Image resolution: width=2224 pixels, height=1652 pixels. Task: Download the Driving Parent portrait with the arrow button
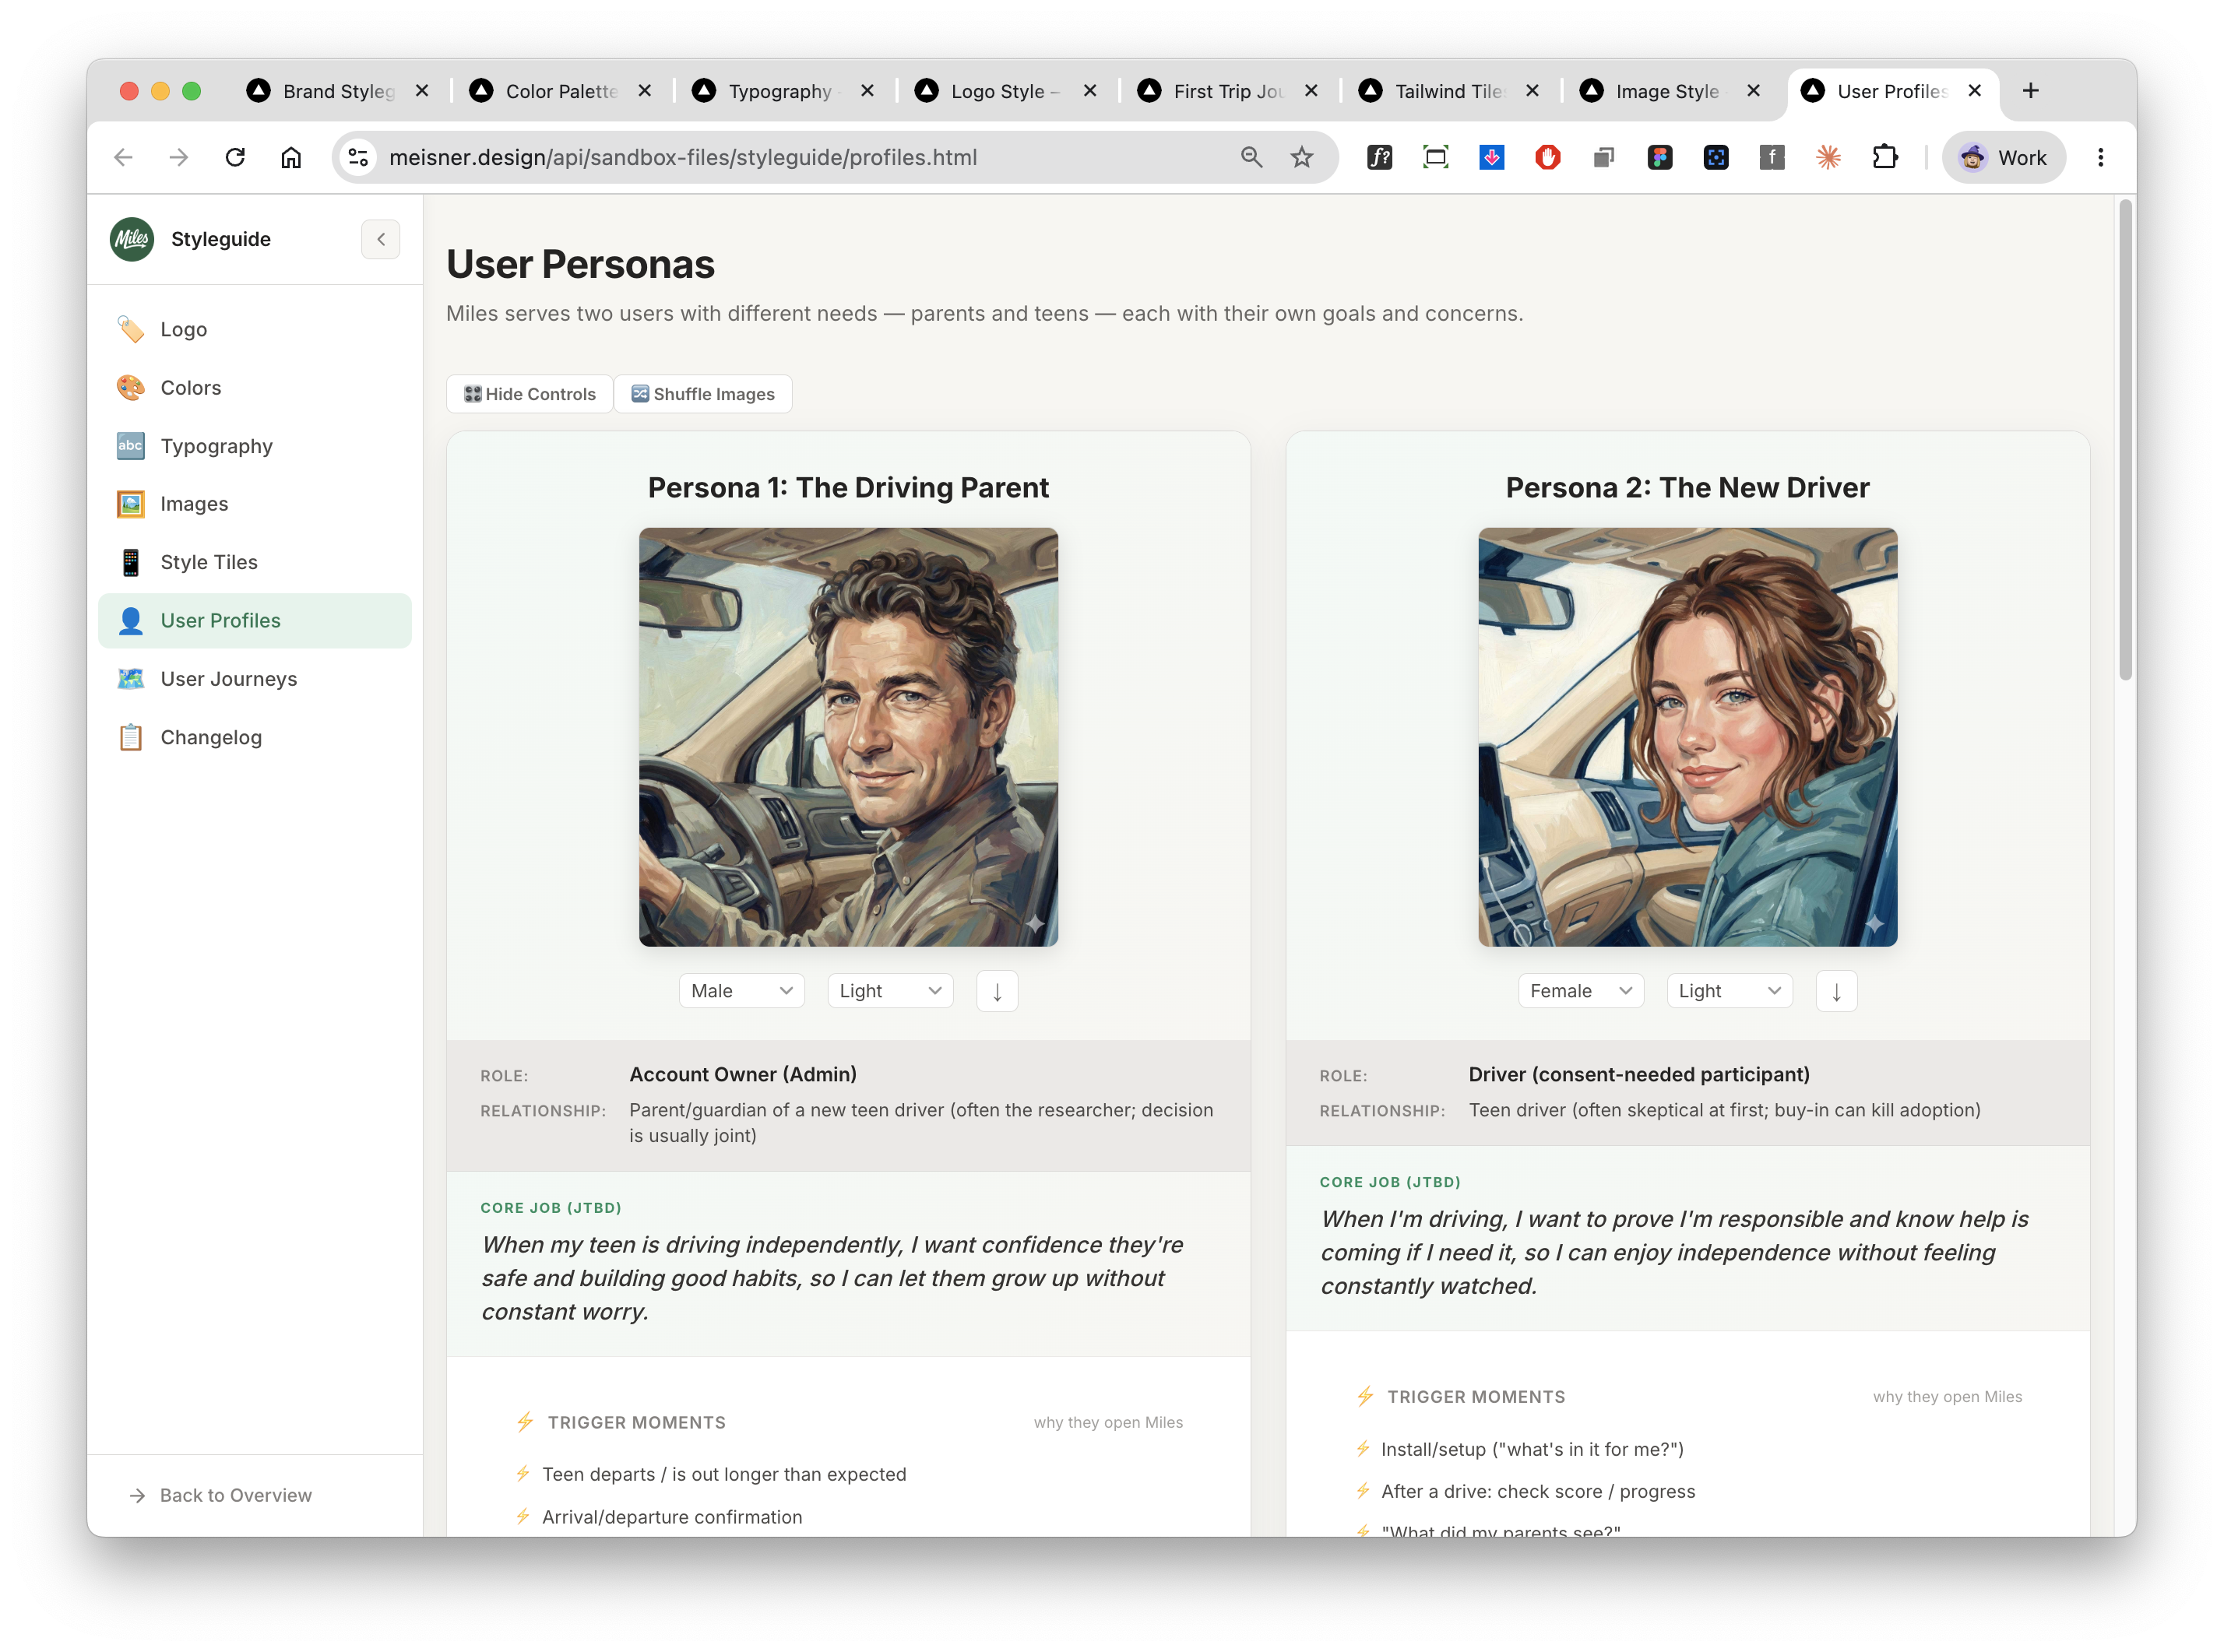point(997,991)
